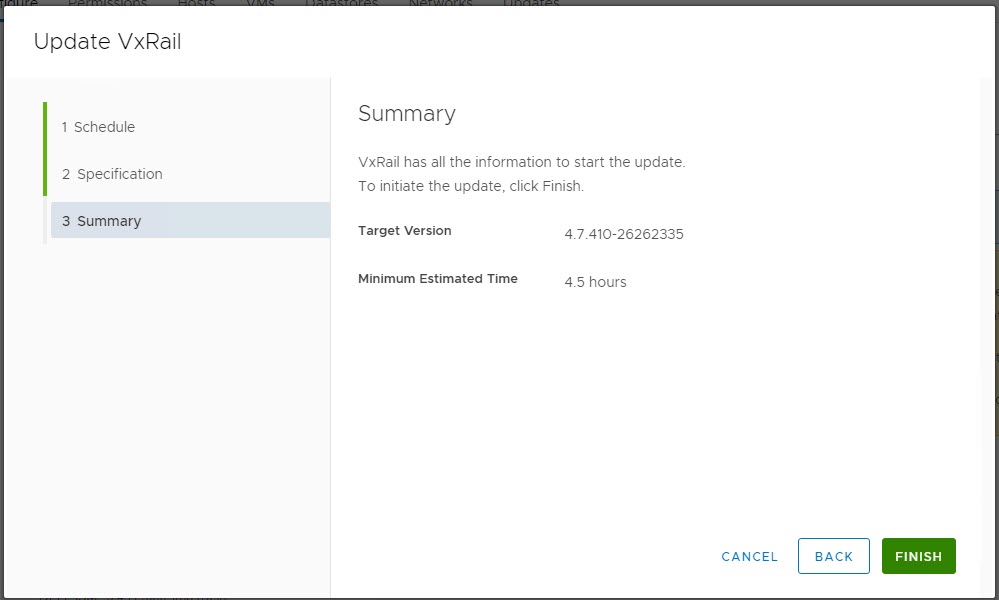Viewport: 999px width, 600px height.
Task: Click the Target Version label
Action: pos(405,231)
